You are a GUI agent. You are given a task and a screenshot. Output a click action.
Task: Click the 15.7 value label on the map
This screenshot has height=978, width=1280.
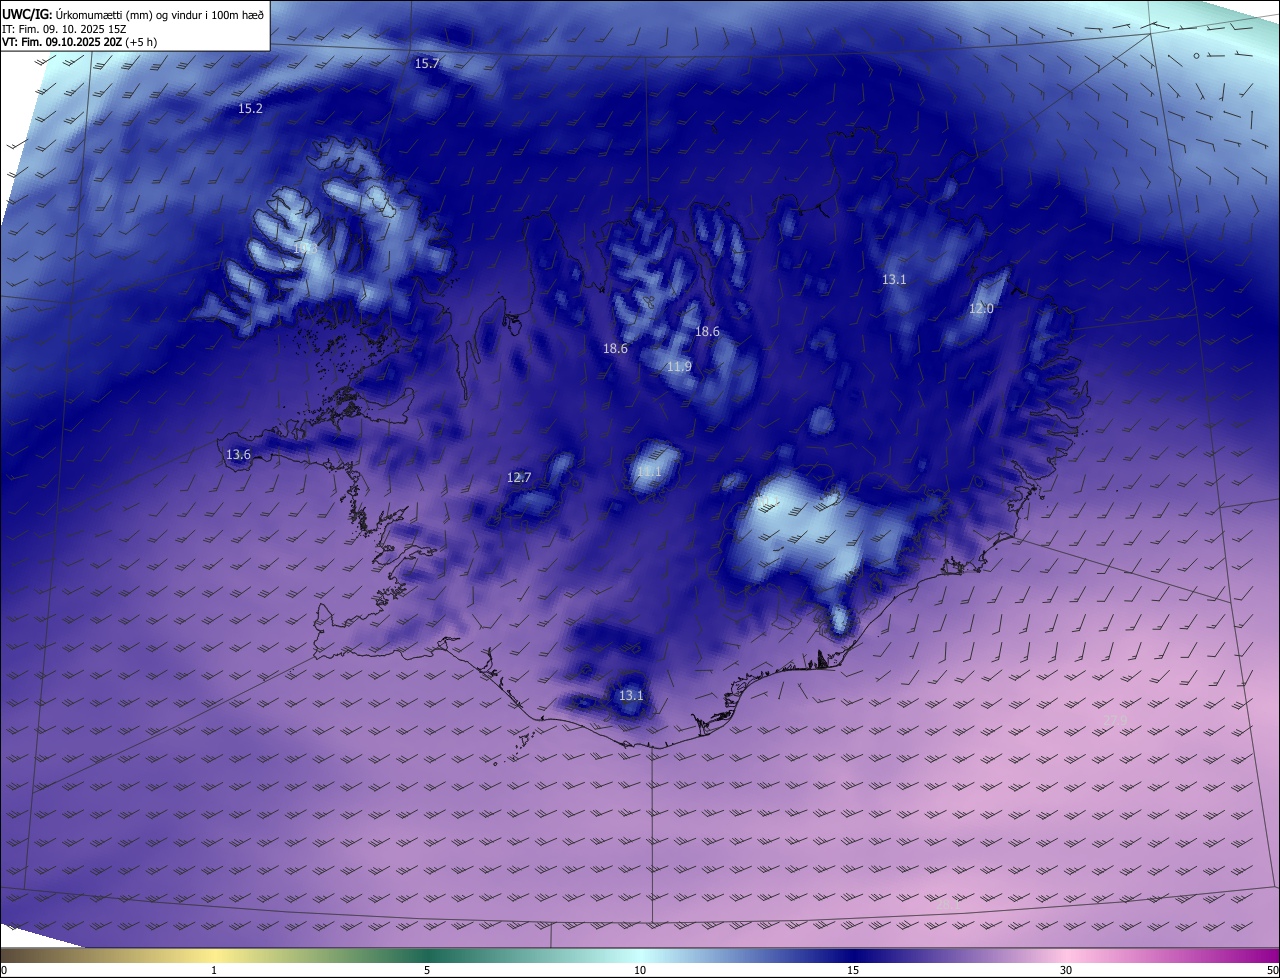click(x=427, y=63)
